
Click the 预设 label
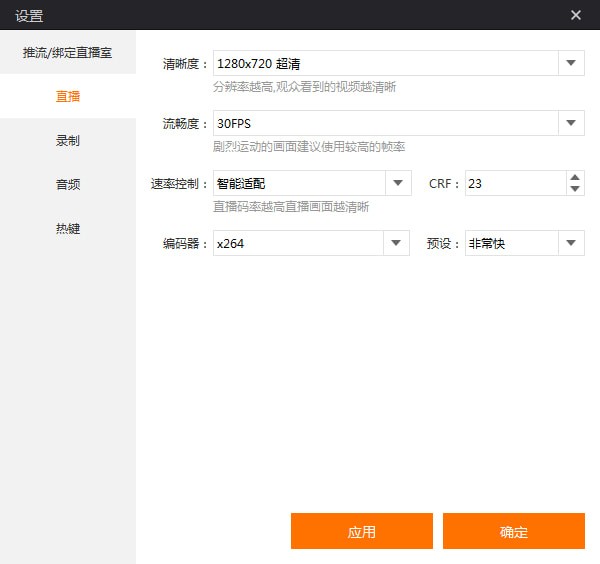click(x=443, y=244)
